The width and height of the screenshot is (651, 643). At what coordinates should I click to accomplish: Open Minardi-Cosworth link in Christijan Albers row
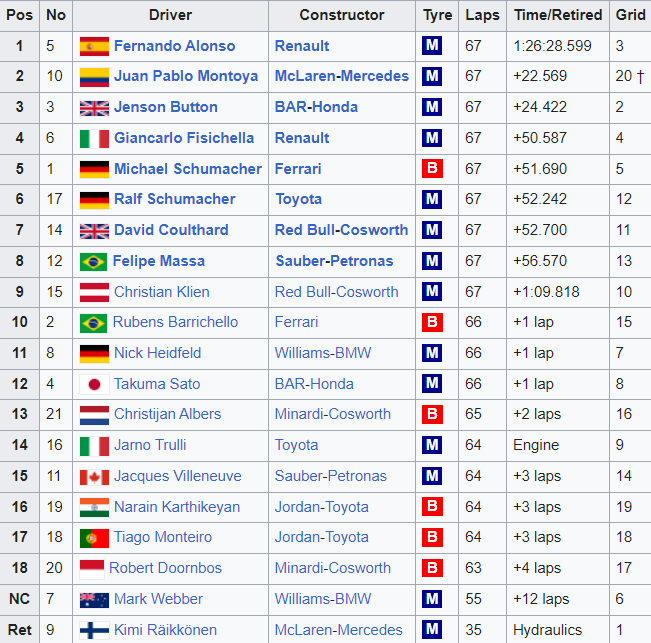tap(333, 414)
